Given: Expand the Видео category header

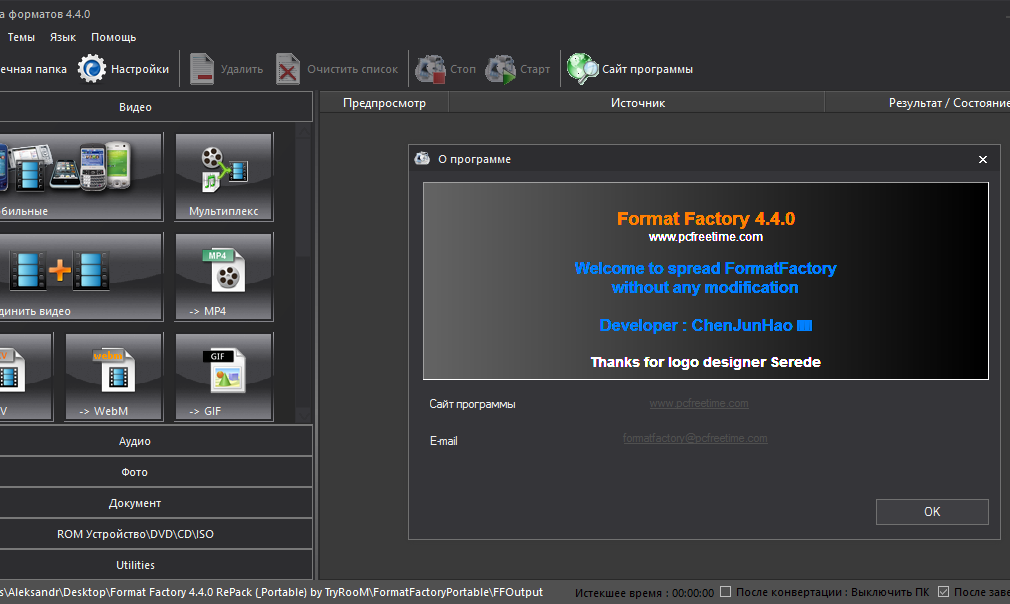Looking at the screenshot, I should (x=156, y=107).
